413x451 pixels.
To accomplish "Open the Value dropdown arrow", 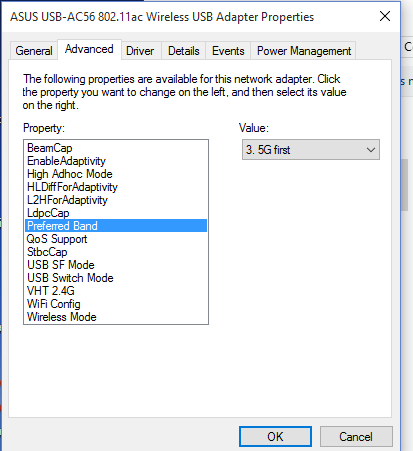I will 371,150.
